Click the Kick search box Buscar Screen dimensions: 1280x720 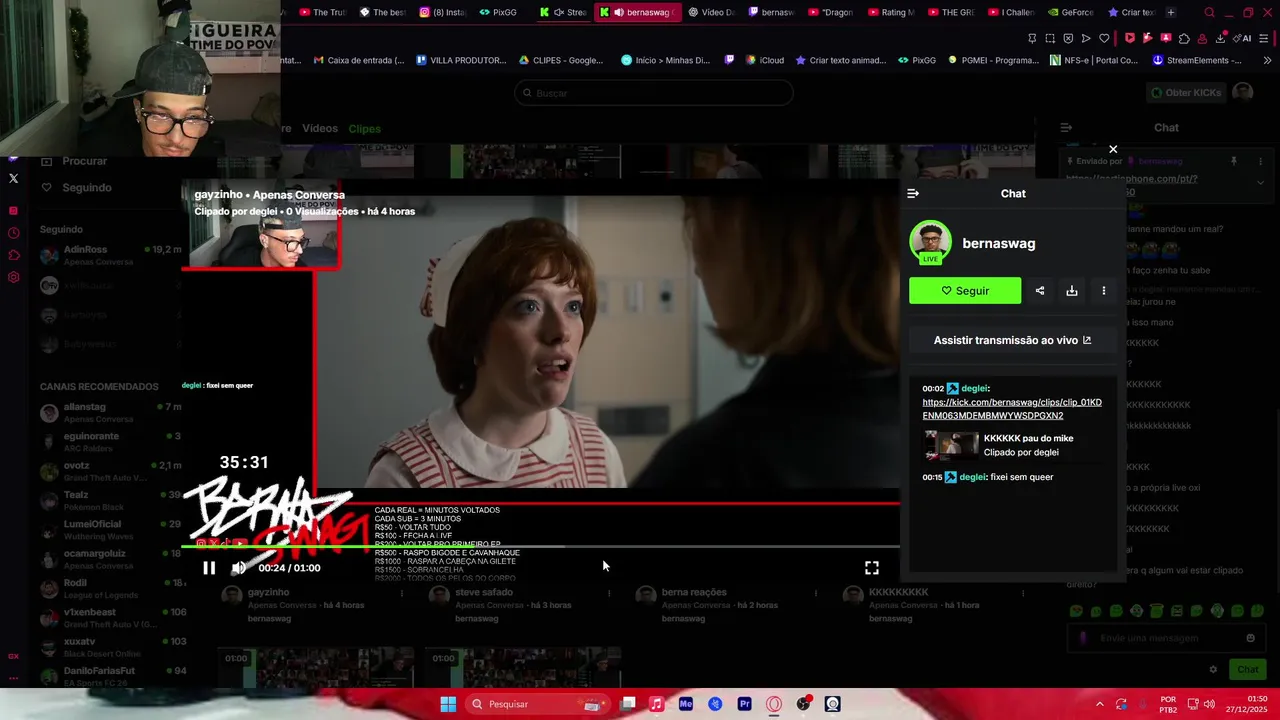point(654,93)
